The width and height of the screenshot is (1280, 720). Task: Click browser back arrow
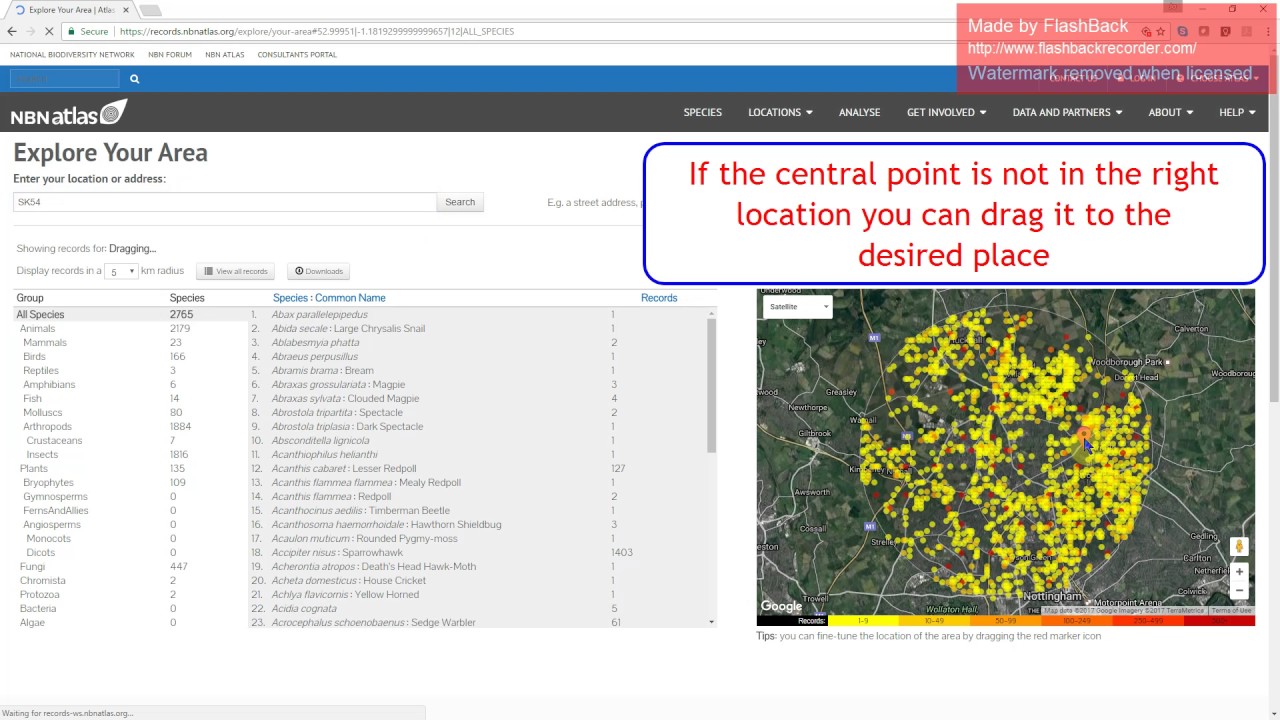(12, 31)
